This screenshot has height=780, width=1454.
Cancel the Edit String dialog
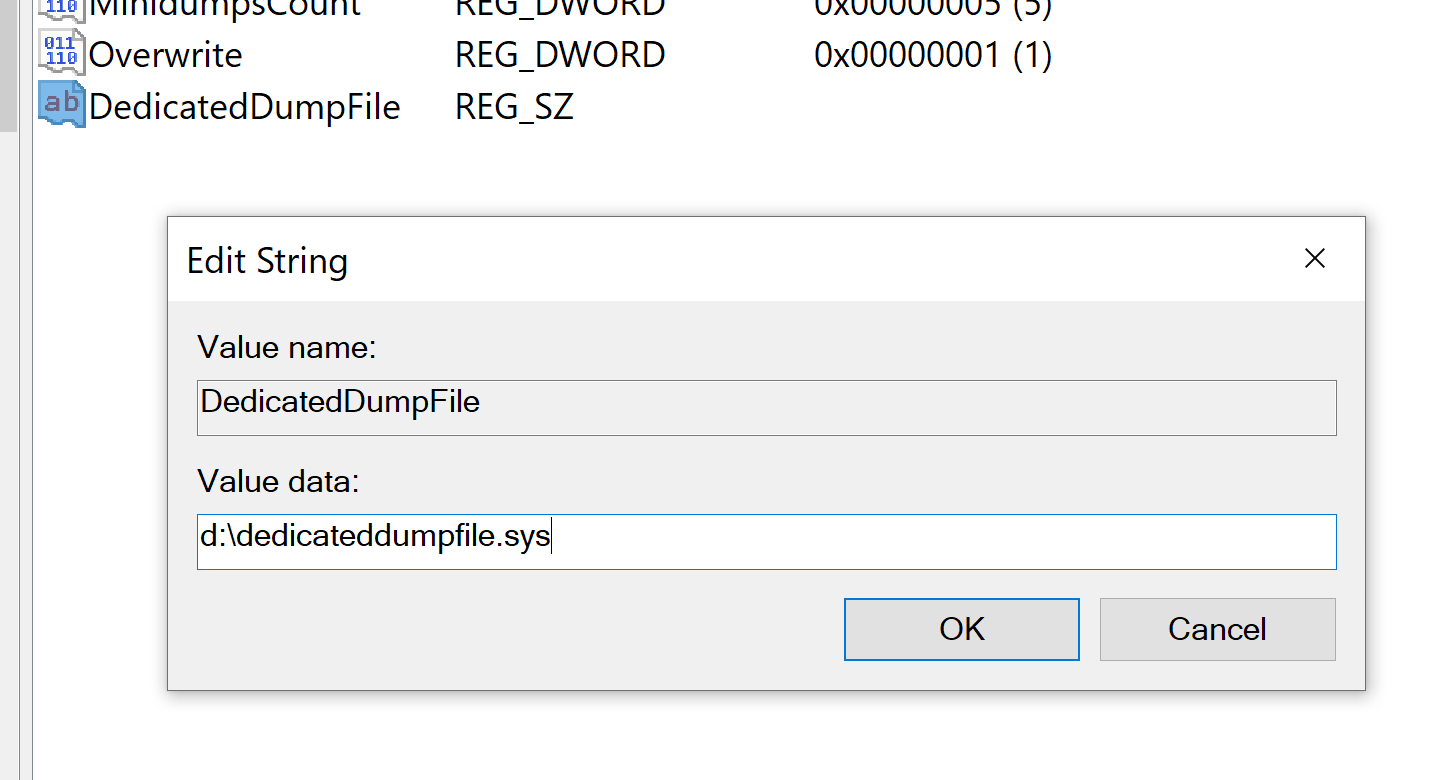click(1217, 629)
